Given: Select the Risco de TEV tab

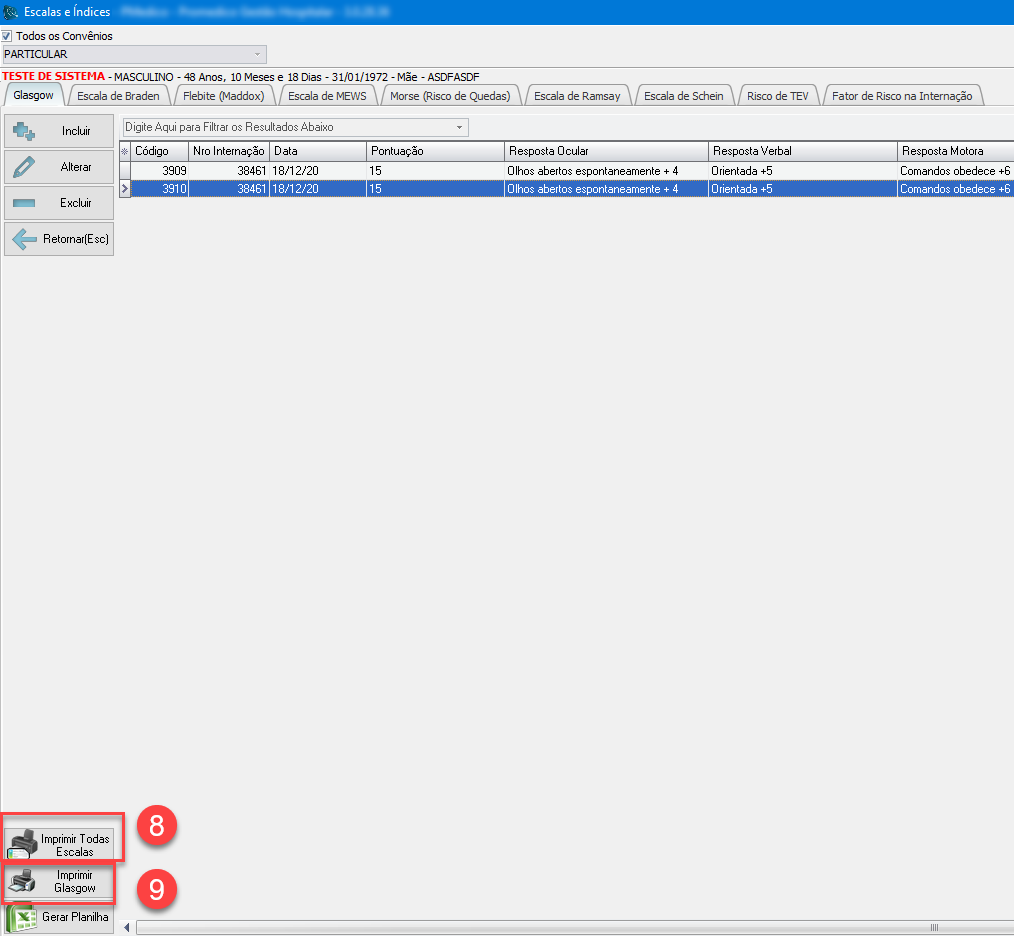Looking at the screenshot, I should coord(779,96).
